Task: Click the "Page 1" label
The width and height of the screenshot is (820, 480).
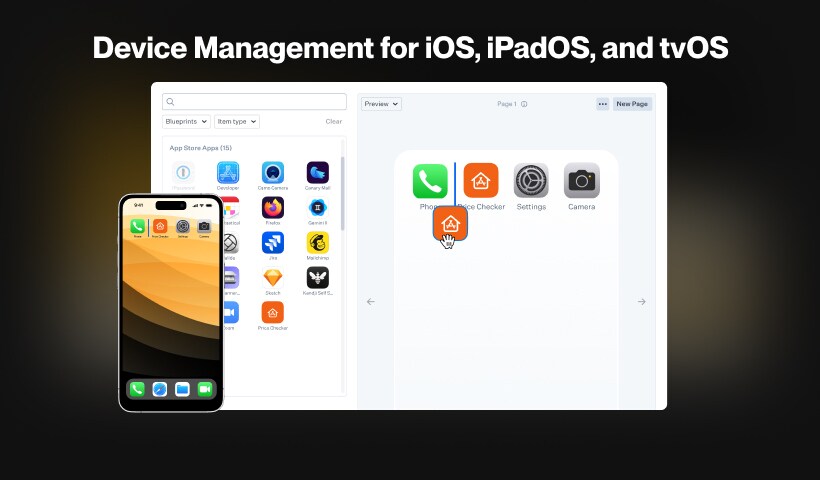Action: point(506,104)
